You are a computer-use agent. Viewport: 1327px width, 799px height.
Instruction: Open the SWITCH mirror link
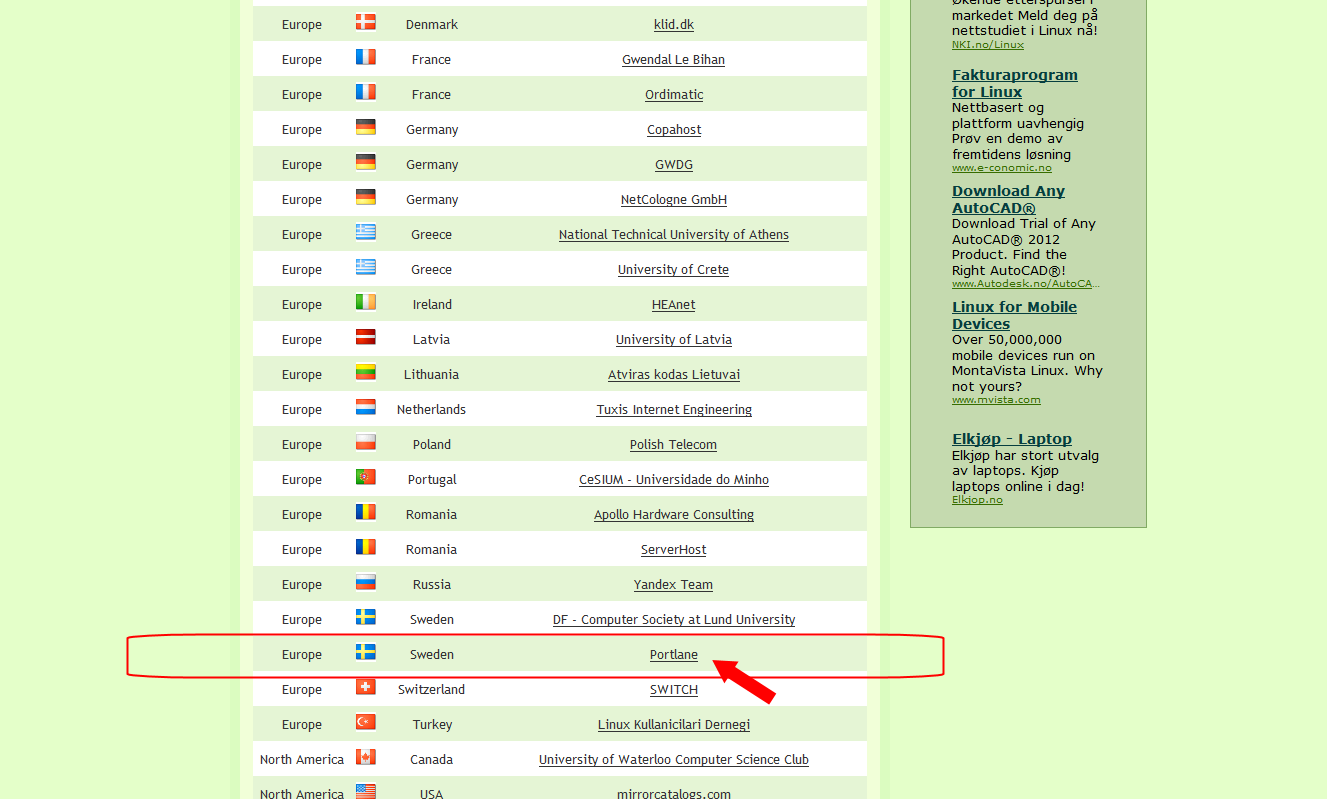pyautogui.click(x=674, y=690)
